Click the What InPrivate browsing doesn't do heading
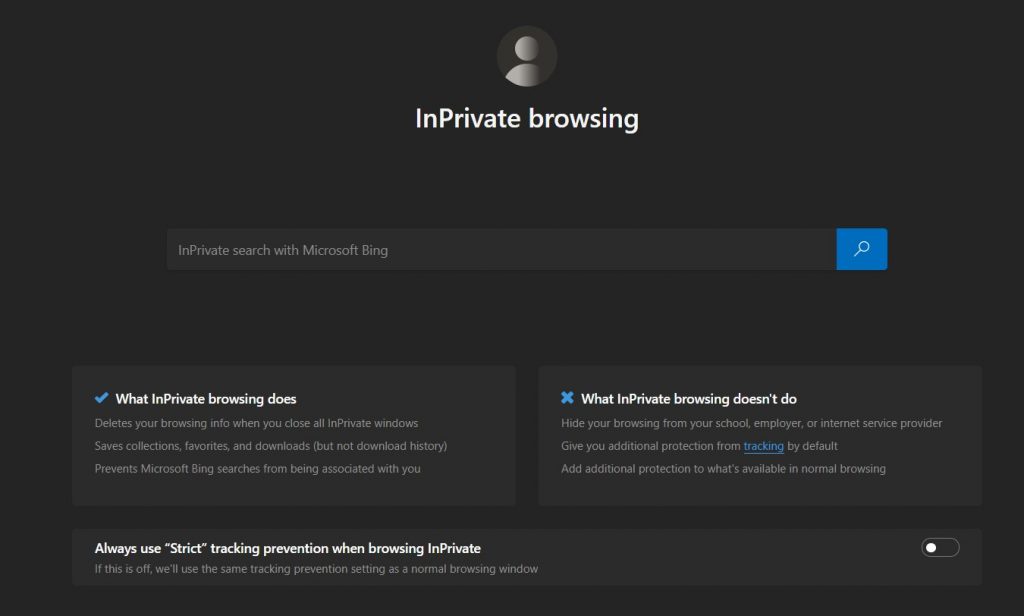1024x616 pixels. click(x=688, y=398)
